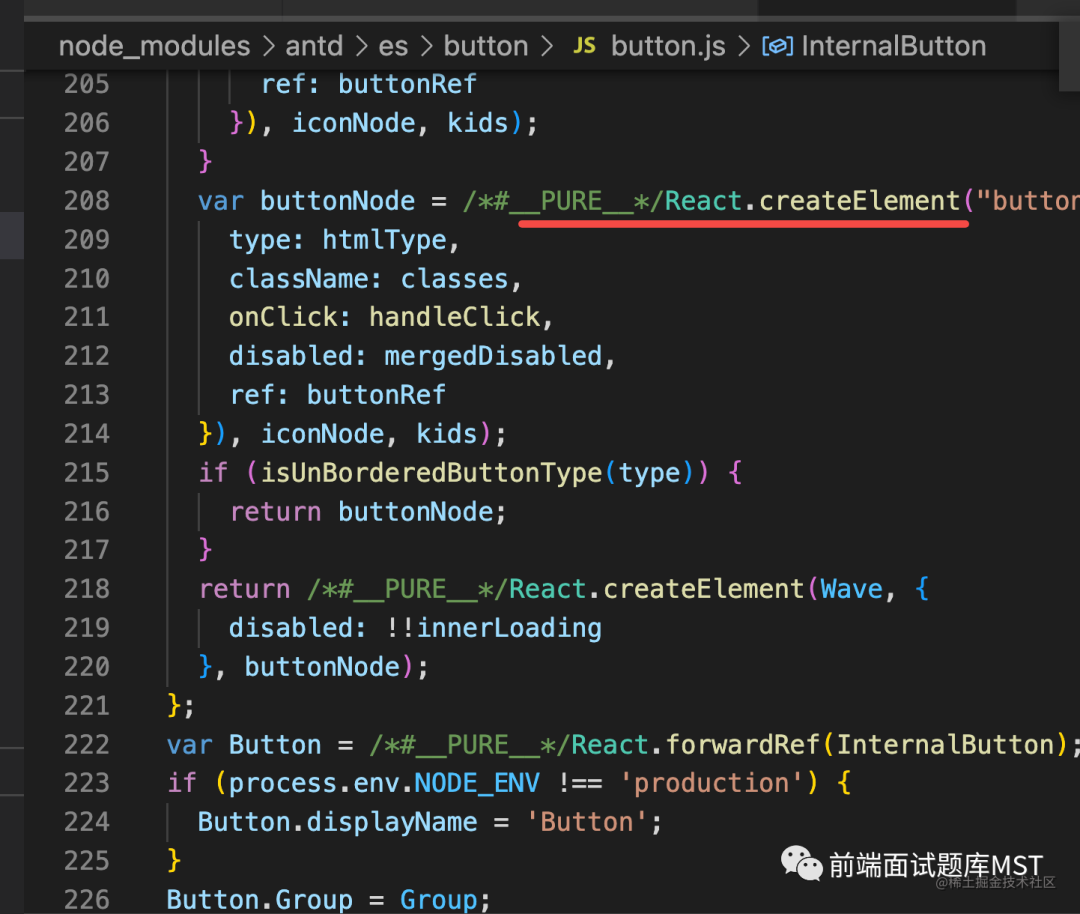The height and width of the screenshot is (914, 1080).
Task: Click 'createElement' on line 208
Action: pos(859,201)
